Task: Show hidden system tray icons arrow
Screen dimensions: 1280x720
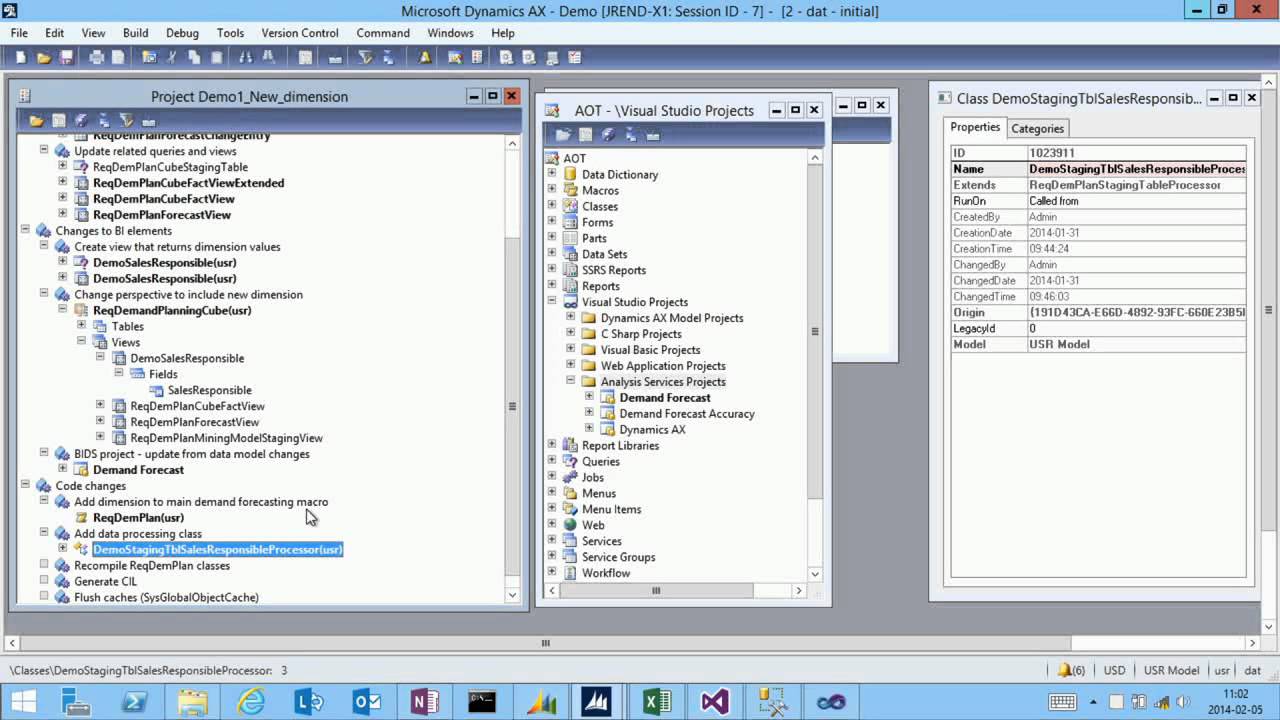Action: pyautogui.click(x=1093, y=702)
